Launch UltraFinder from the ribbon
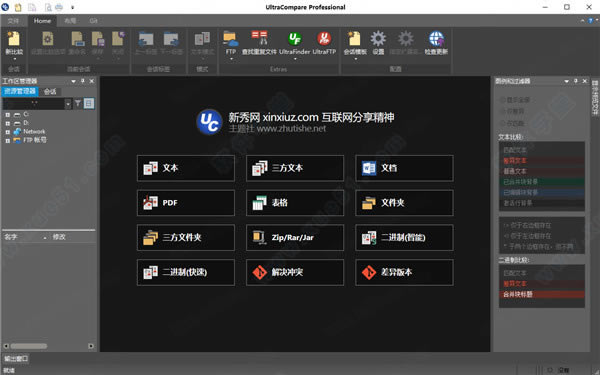Image resolution: width=600 pixels, height=375 pixels. coord(295,39)
